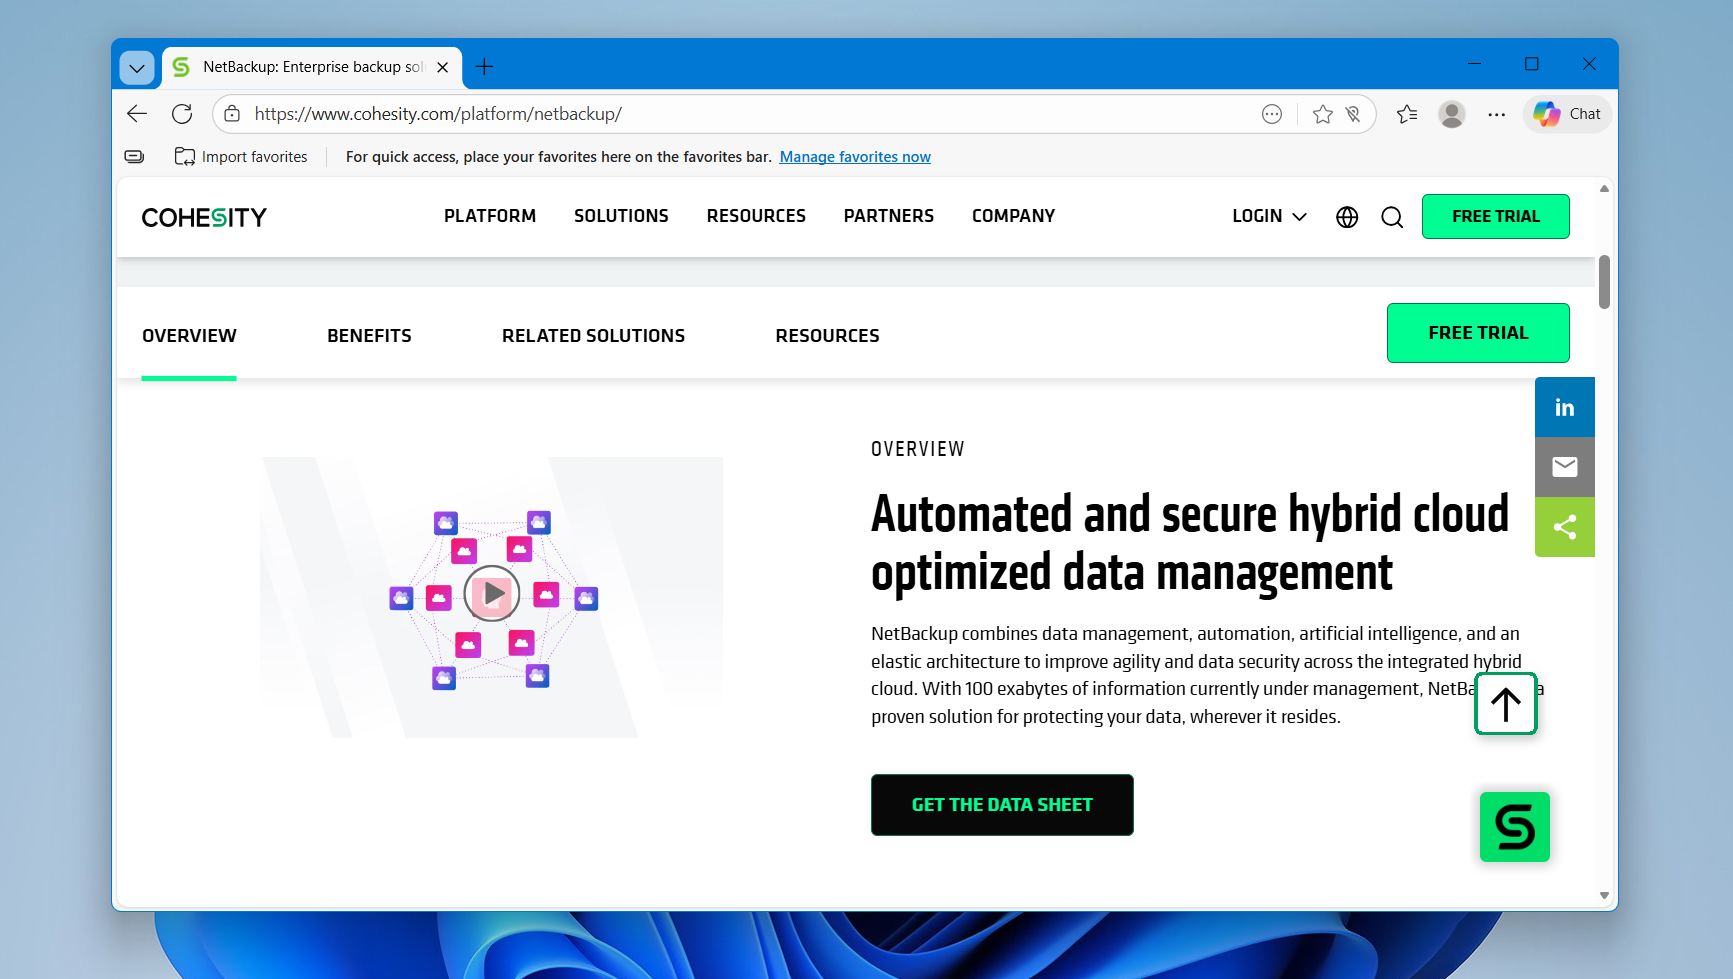Click GET THE DATA SHEET
This screenshot has width=1733, height=979.
point(1001,804)
